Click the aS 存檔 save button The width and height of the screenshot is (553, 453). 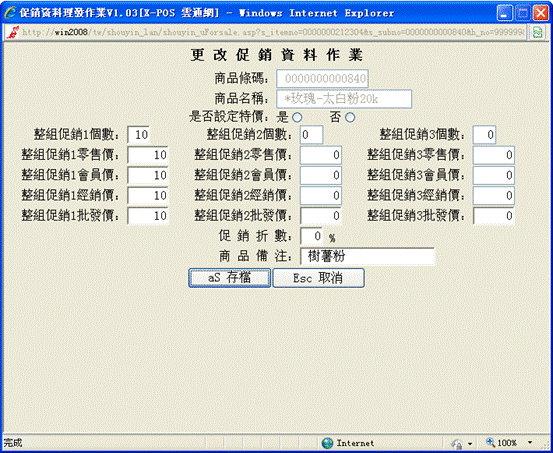click(x=230, y=278)
